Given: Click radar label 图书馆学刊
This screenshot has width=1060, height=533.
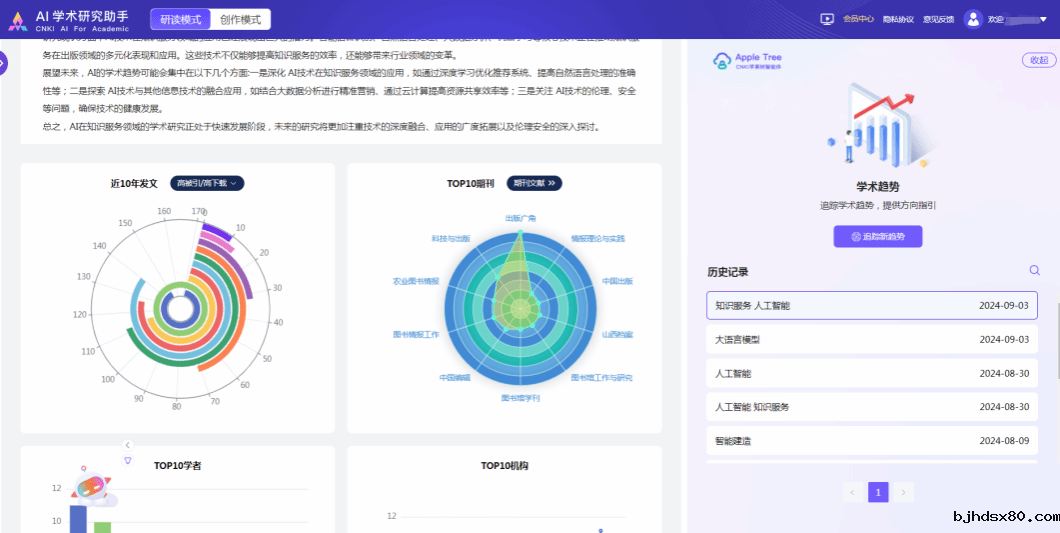Looking at the screenshot, I should [521, 398].
